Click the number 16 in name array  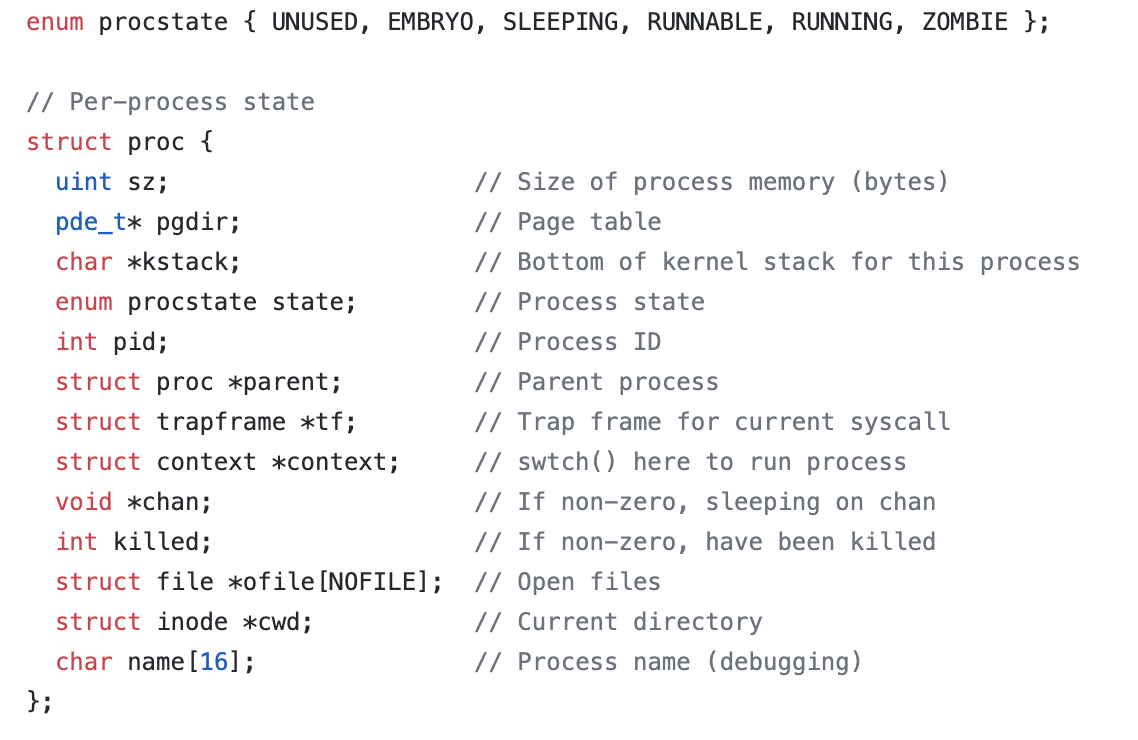pyautogui.click(x=214, y=662)
